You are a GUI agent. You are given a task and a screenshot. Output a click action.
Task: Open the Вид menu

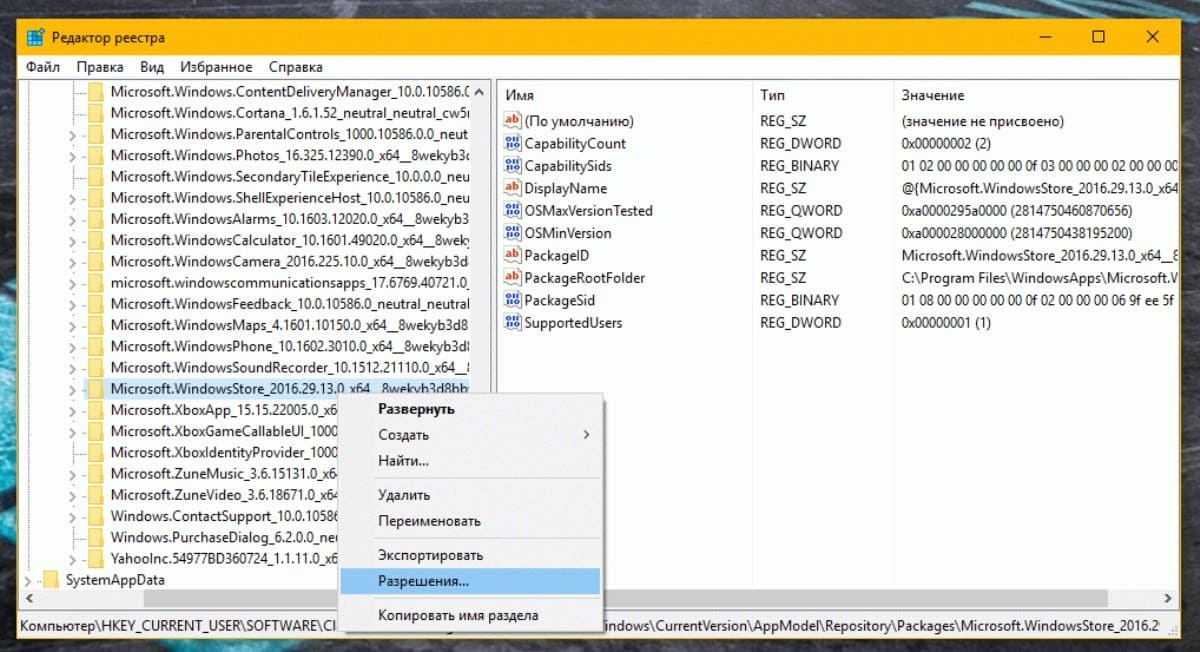[152, 67]
